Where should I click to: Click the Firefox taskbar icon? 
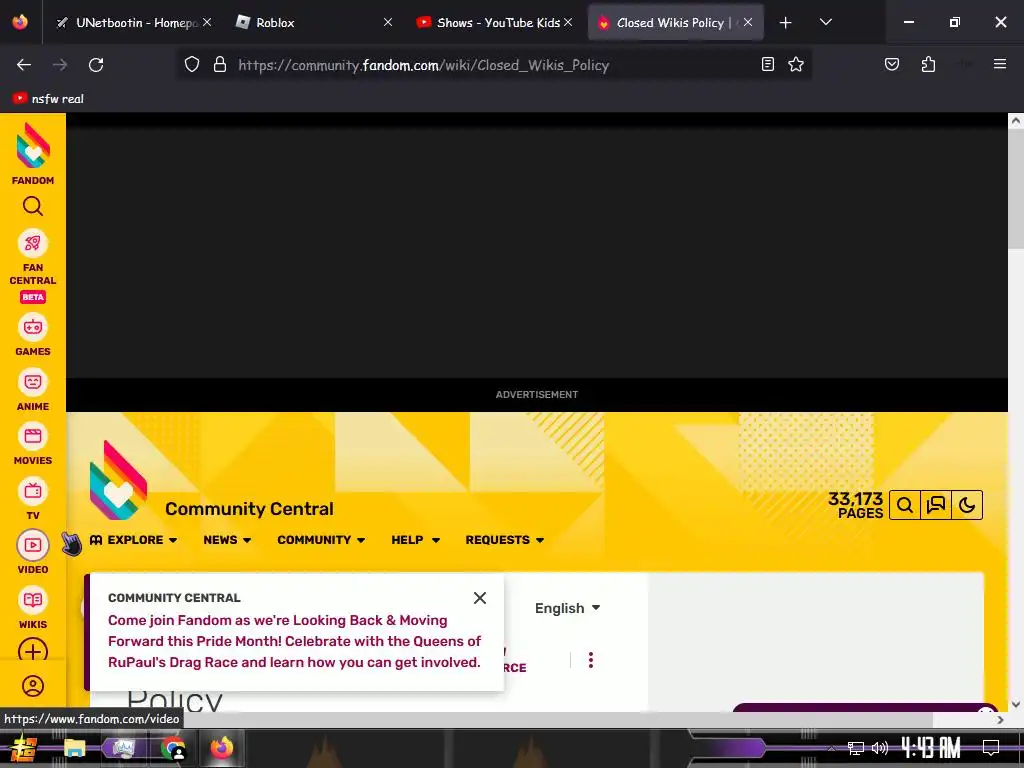coord(222,748)
